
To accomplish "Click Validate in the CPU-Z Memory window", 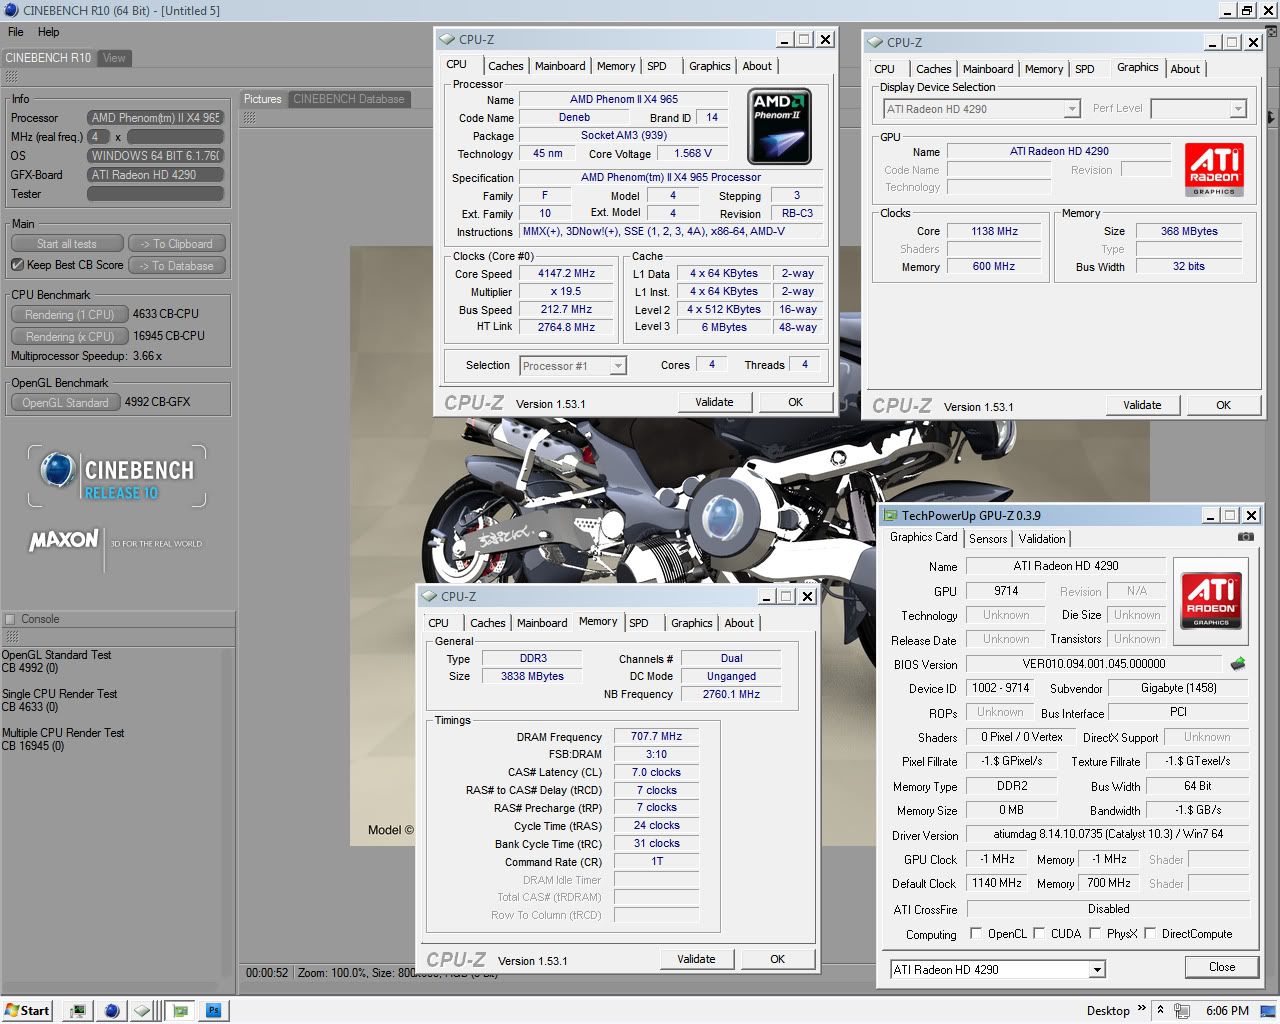I will [696, 959].
